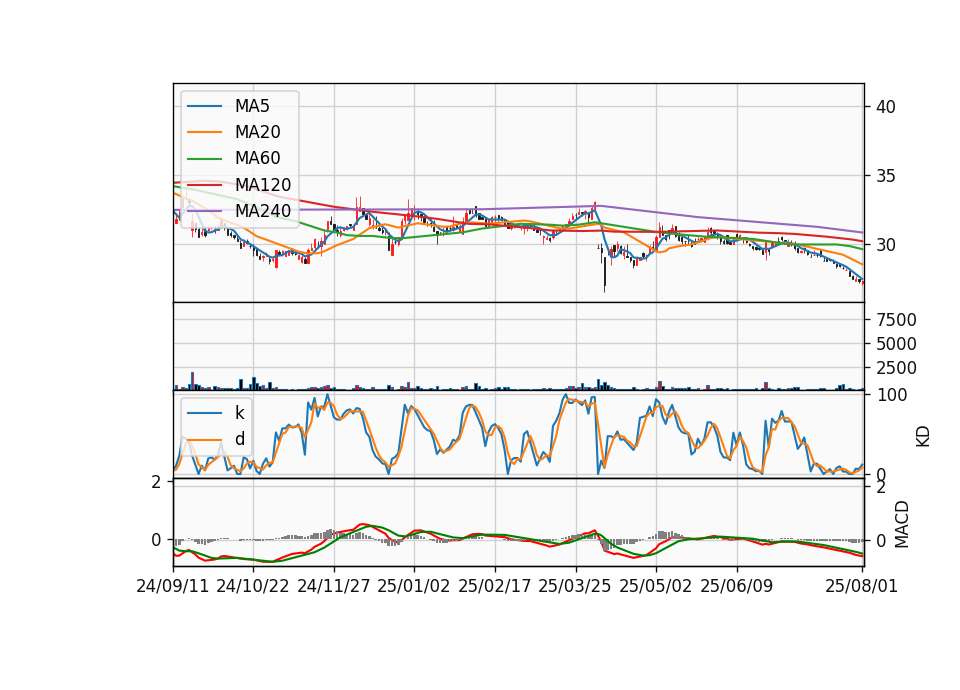Click the k legend label in KD panel
960x690 pixels.
coord(240,413)
